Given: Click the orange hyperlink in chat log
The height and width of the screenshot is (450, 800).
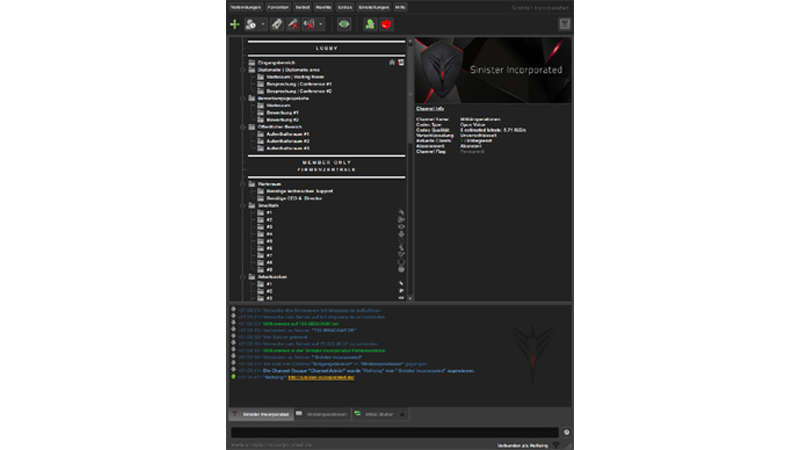Looking at the screenshot, I should click(x=323, y=377).
